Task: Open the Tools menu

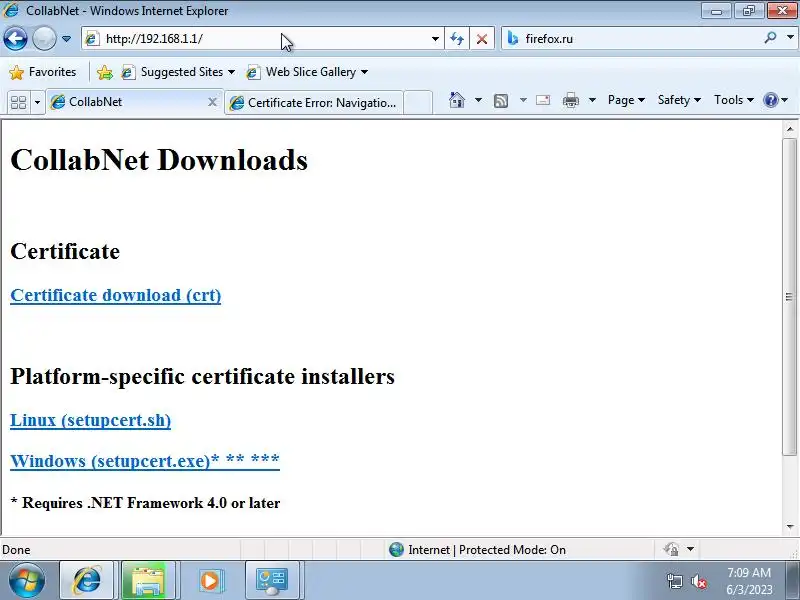Action: [733, 100]
